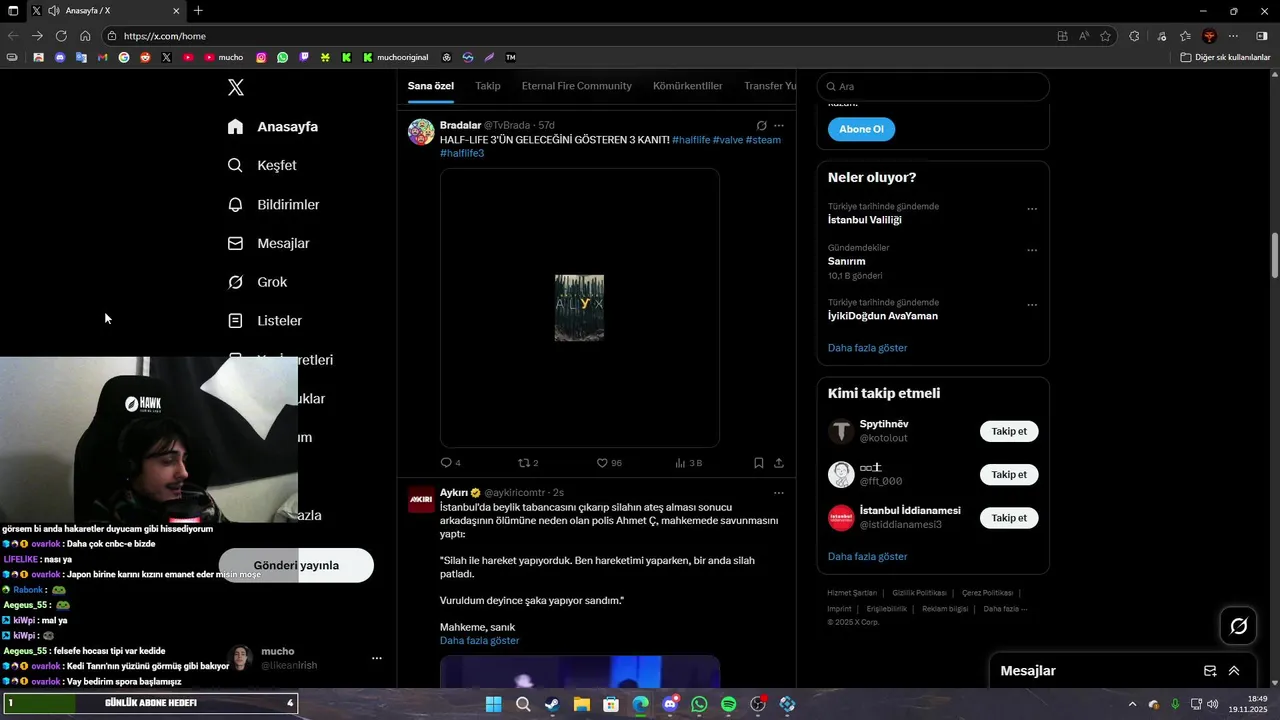Go to browser home page icon
This screenshot has width=1280, height=720.
tap(85, 36)
